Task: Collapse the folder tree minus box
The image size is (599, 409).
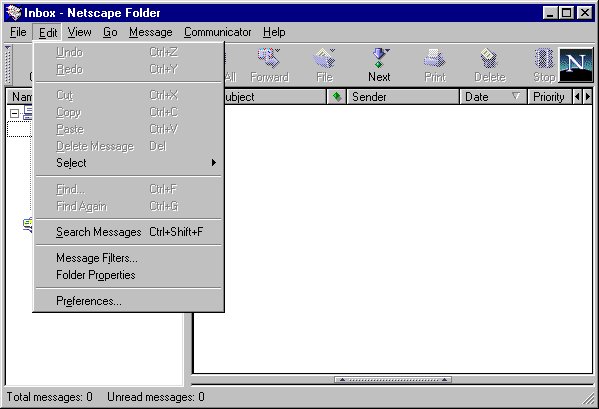Action: [15, 113]
